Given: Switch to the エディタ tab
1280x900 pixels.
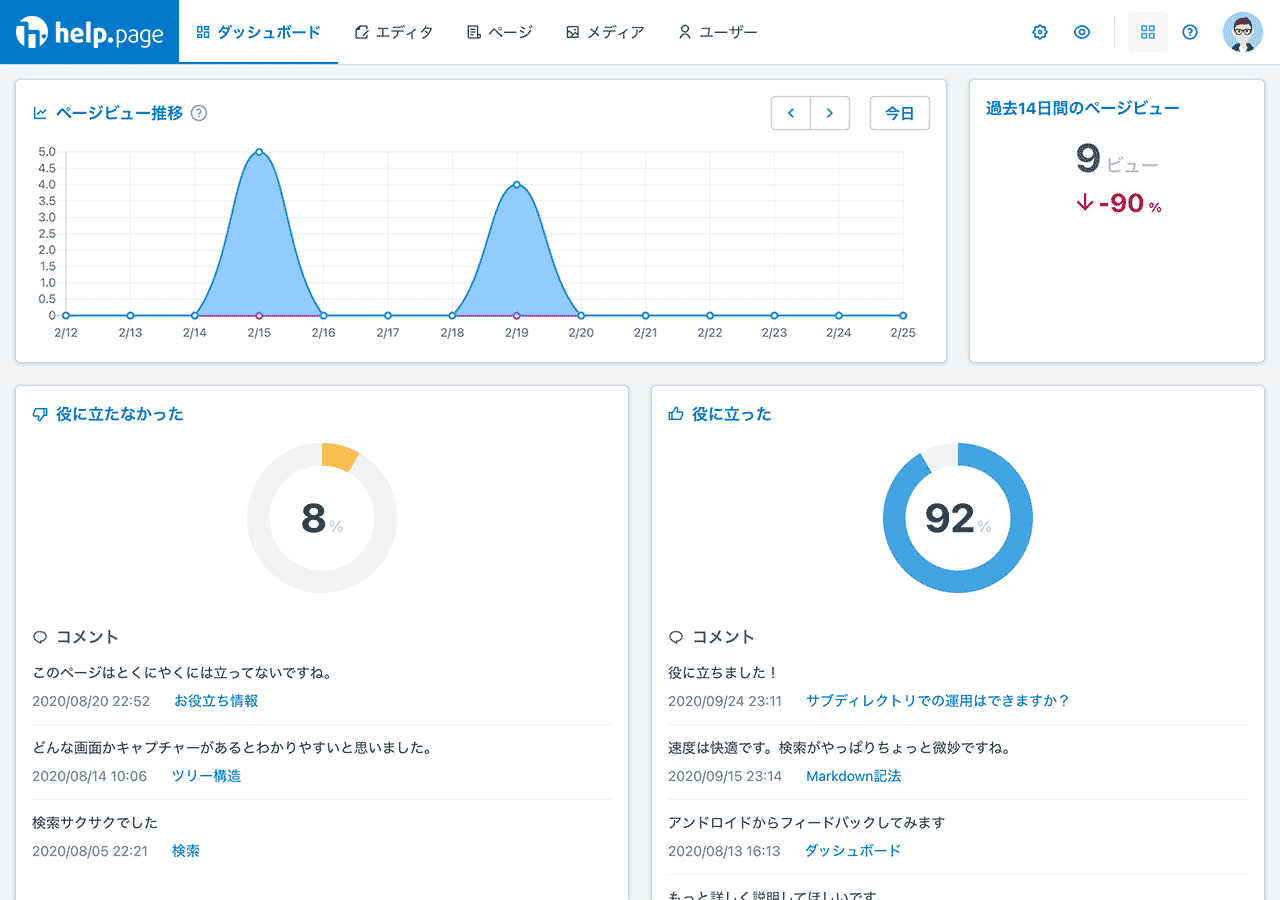Looking at the screenshot, I should (x=394, y=32).
